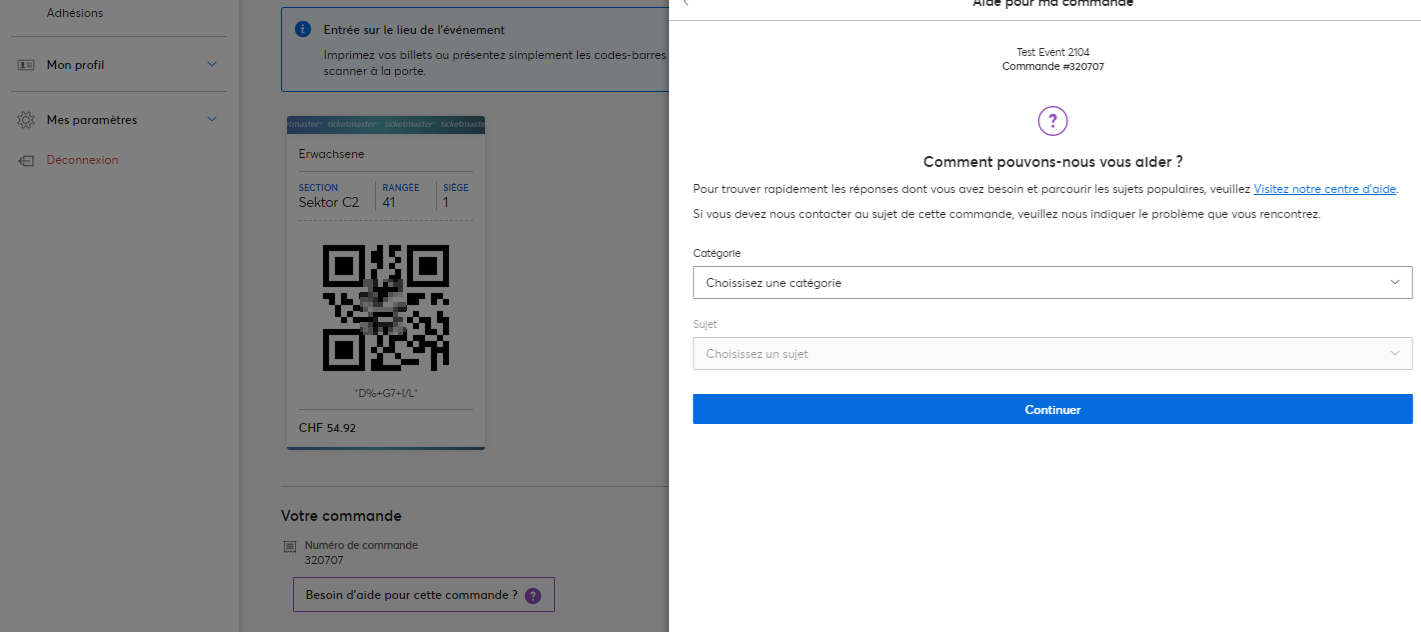Click Besoin d'aide pour cette commande button

click(x=412, y=595)
